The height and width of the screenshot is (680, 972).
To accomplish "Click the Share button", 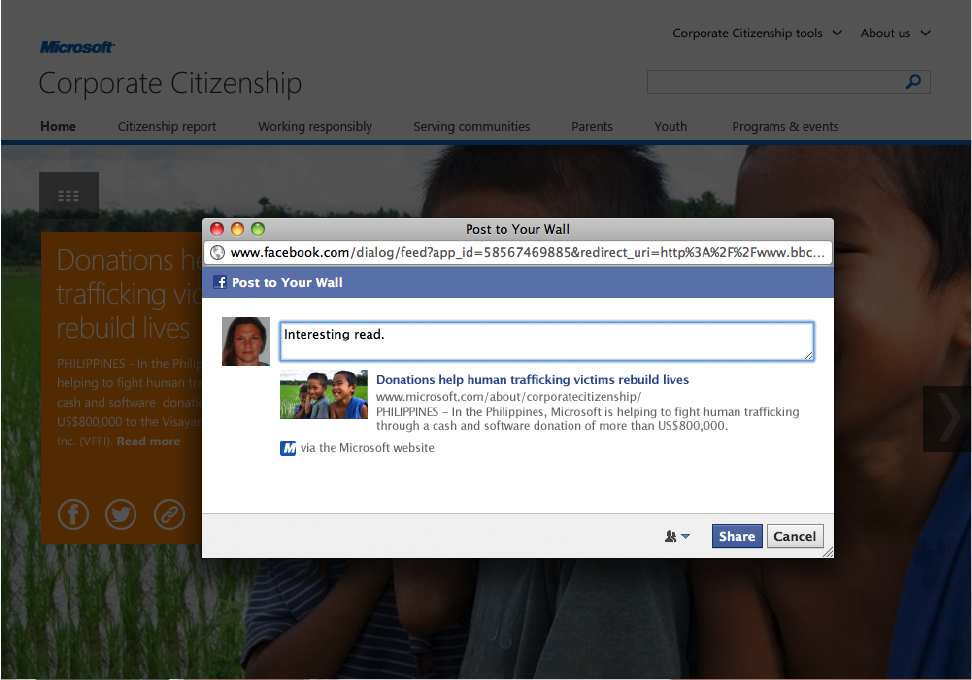I will (x=737, y=536).
